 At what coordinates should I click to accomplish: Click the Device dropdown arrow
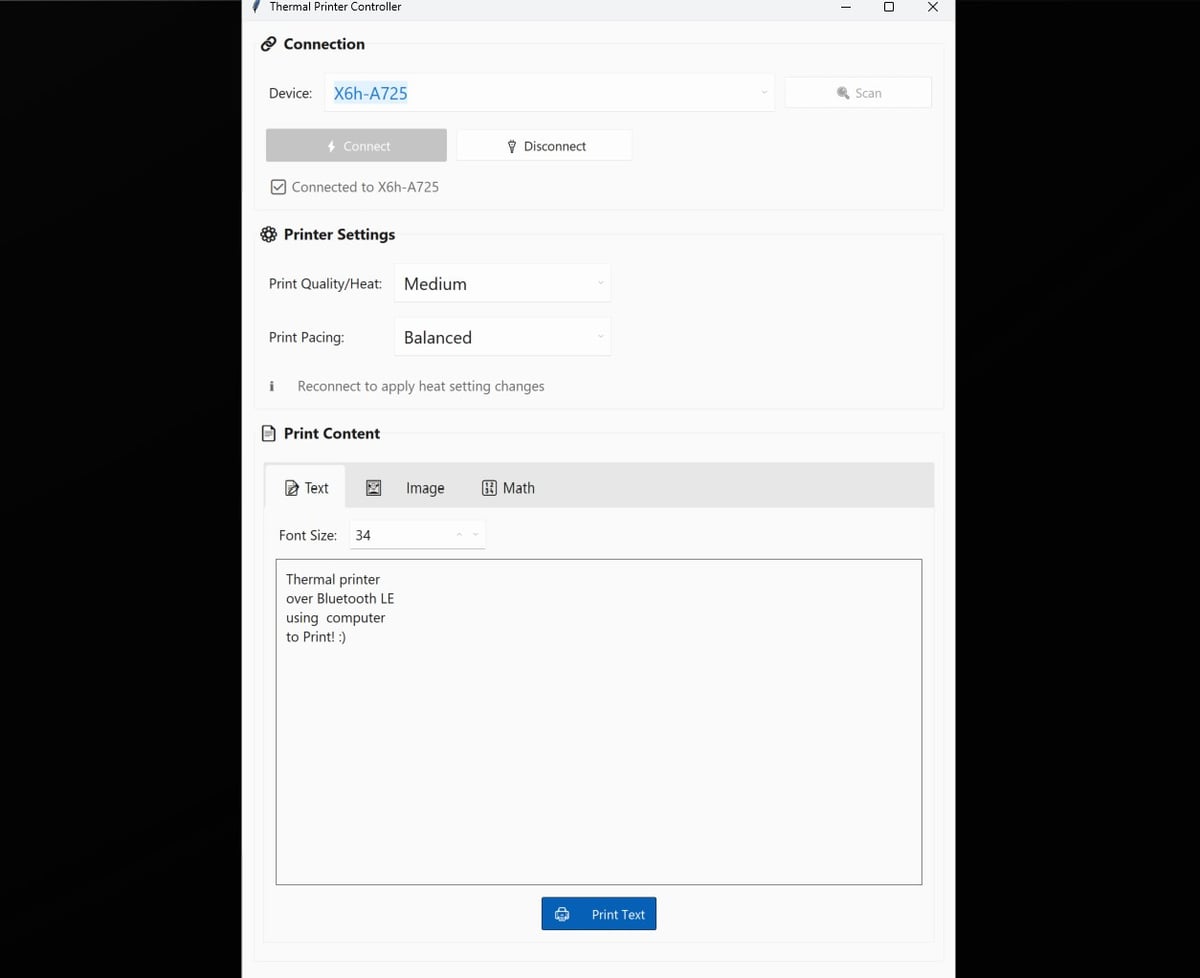pyautogui.click(x=764, y=93)
